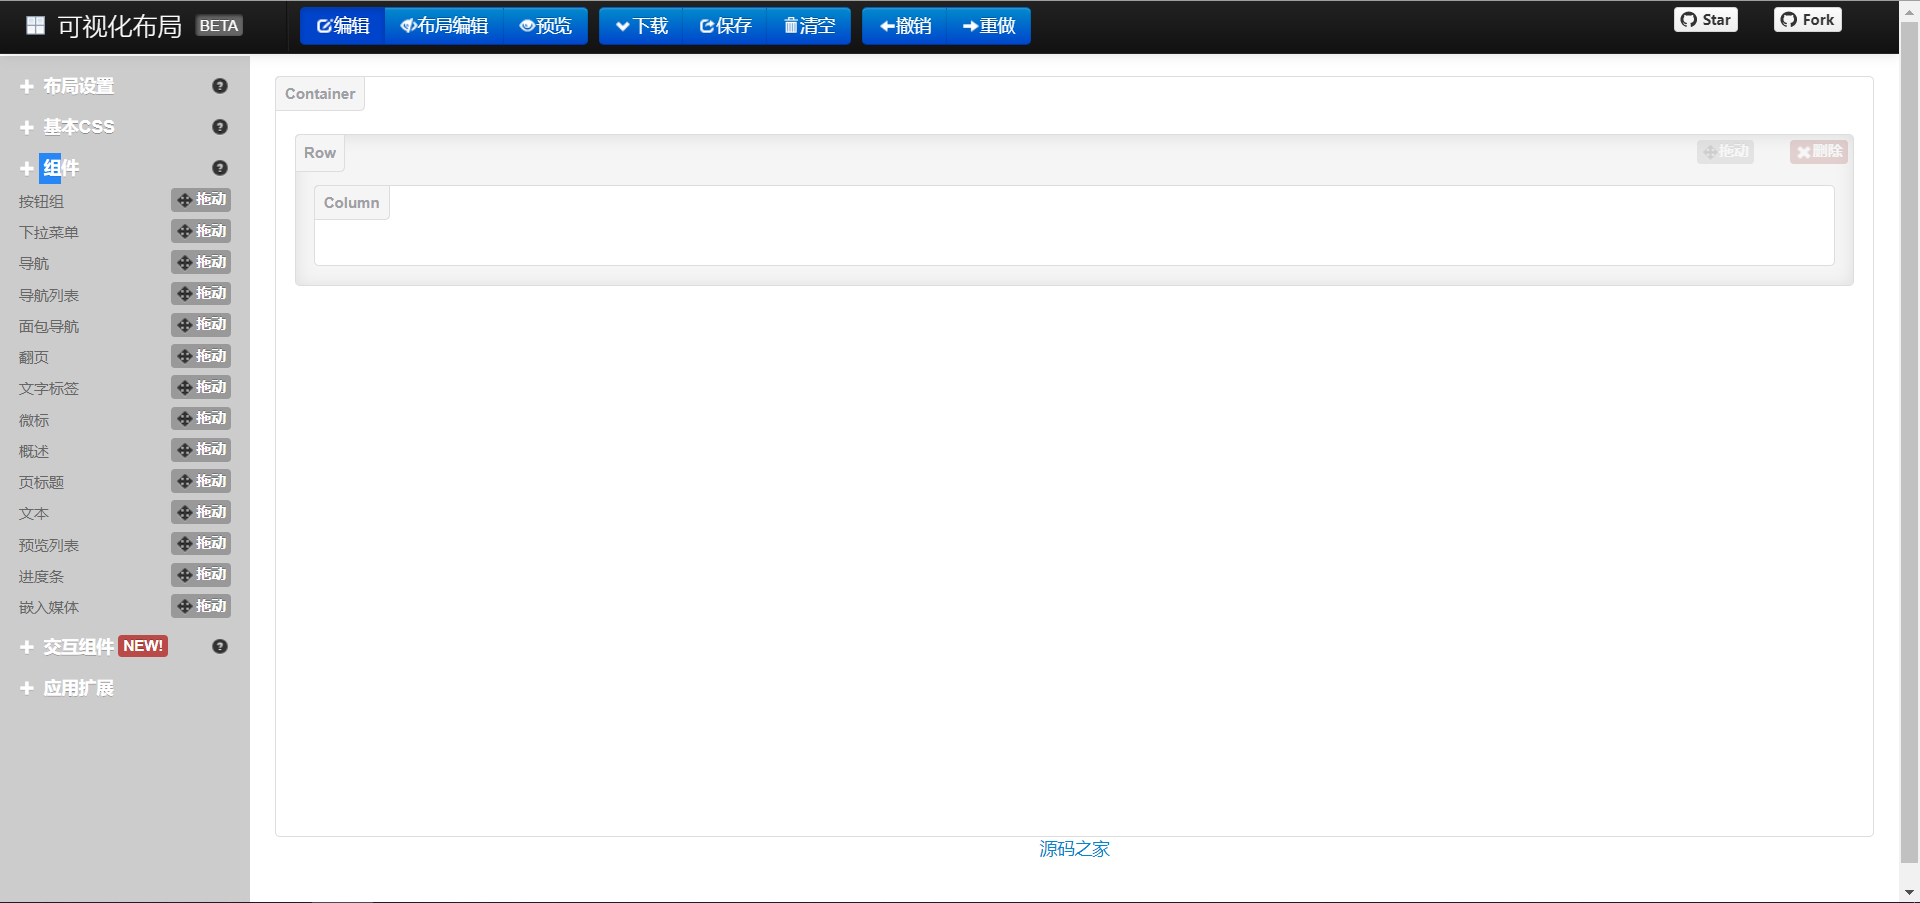Viewport: 1920px width, 903px height.
Task: Open help icon beside 组件
Action: click(x=220, y=168)
